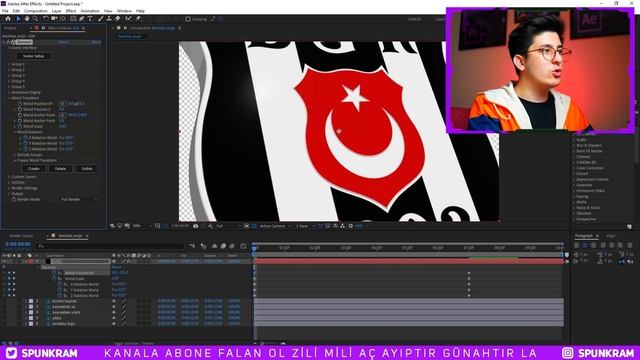
Task: Switch to Render Queue tab
Action: point(21,236)
